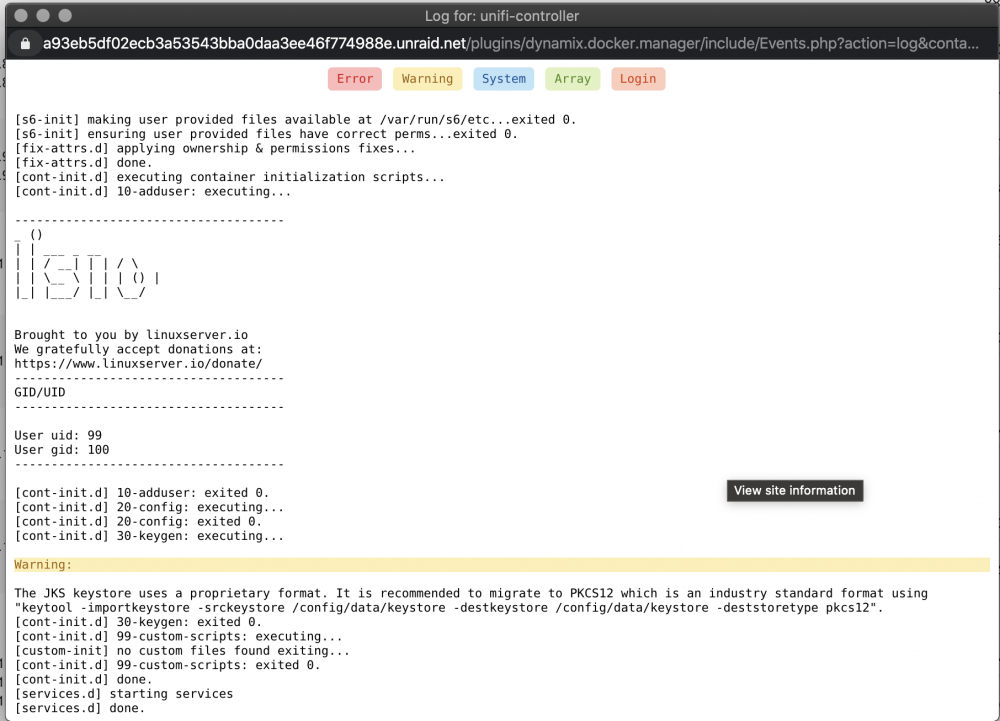The width and height of the screenshot is (1000, 721).
Task: Click 'The JKS keystore uses a proprietary format' line
Action: pyautogui.click(x=471, y=594)
